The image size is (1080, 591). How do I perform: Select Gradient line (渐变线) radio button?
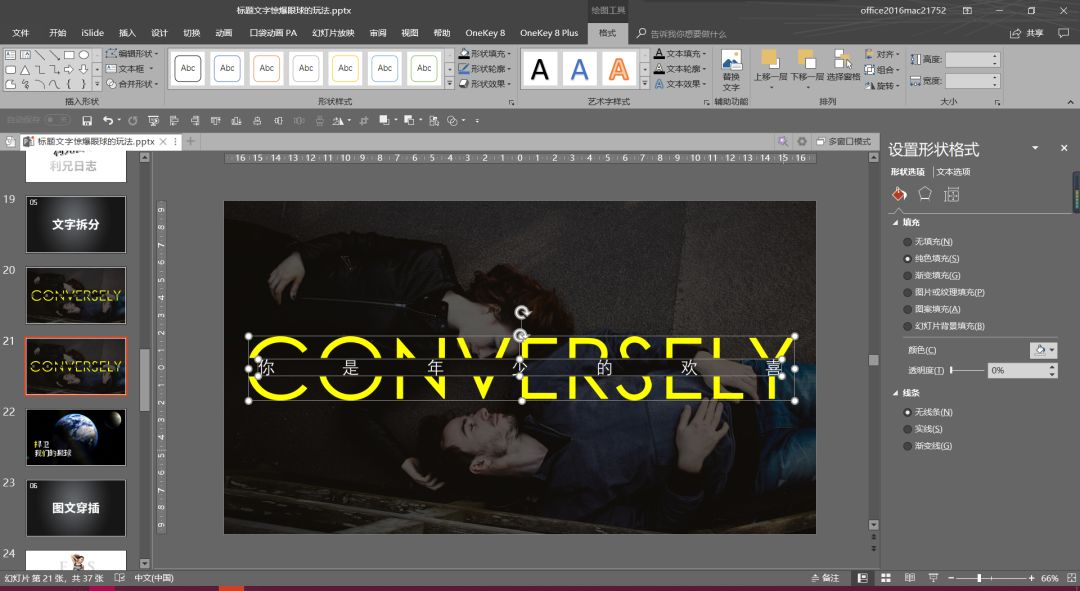pos(907,446)
